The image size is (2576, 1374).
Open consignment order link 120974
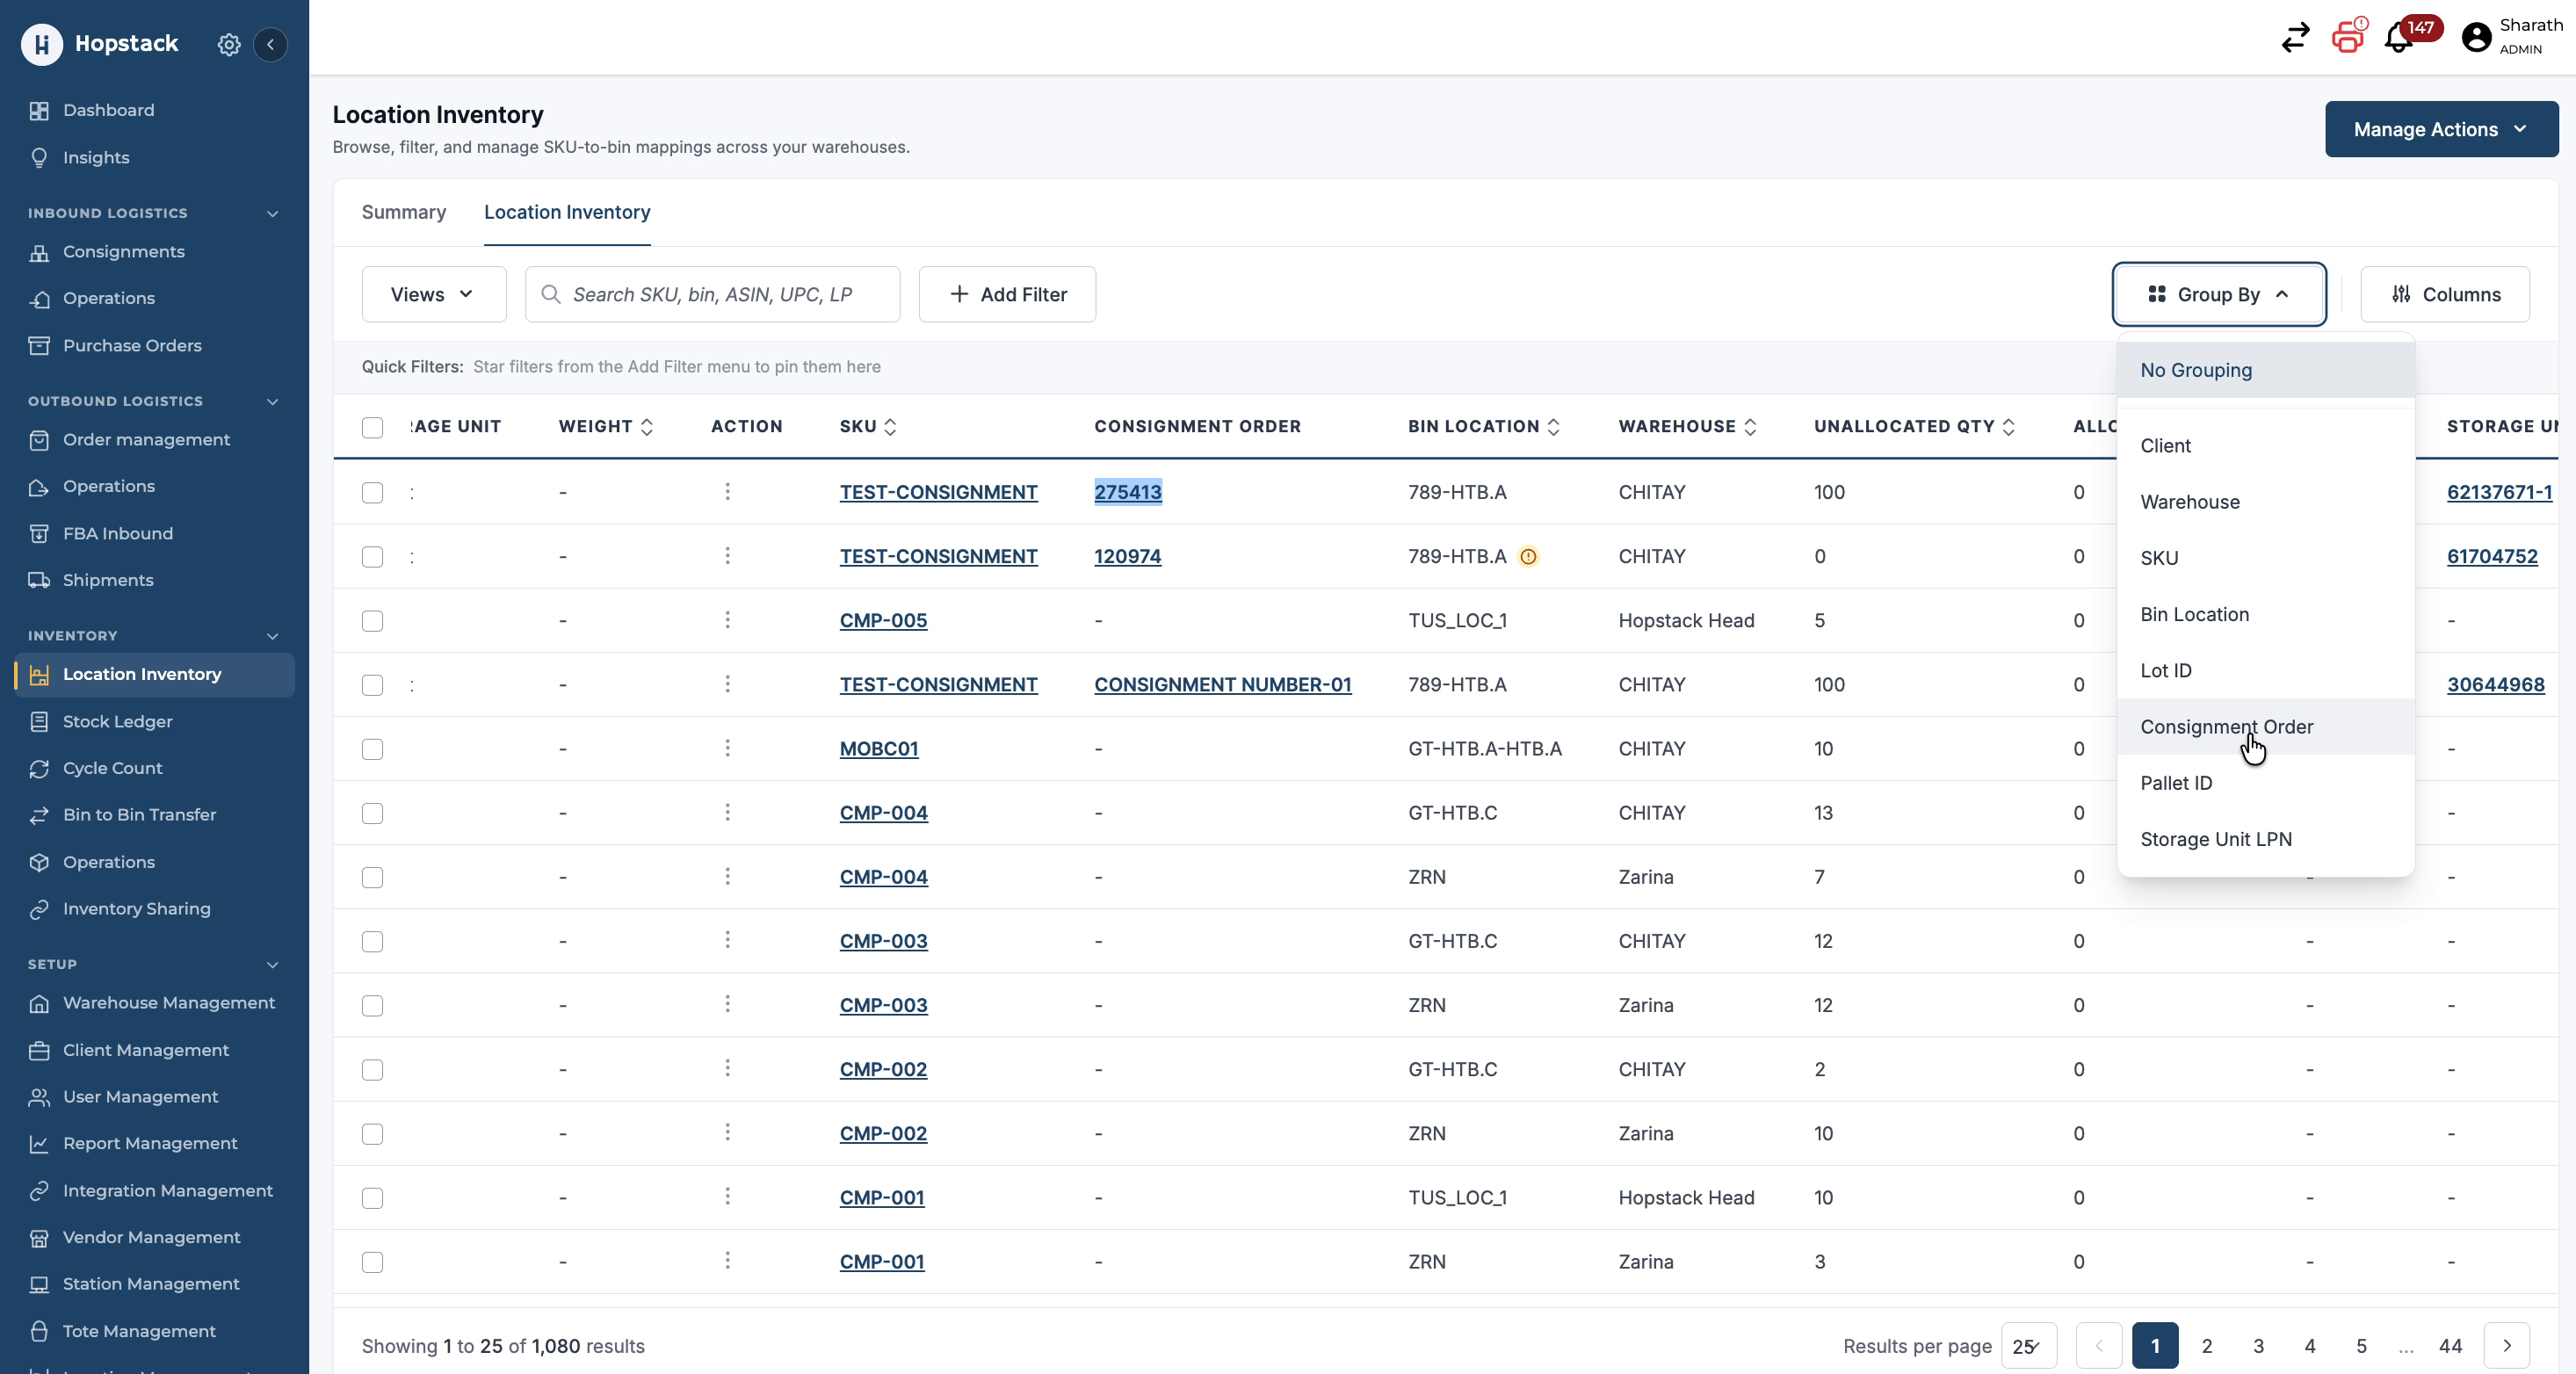pyautogui.click(x=1127, y=556)
